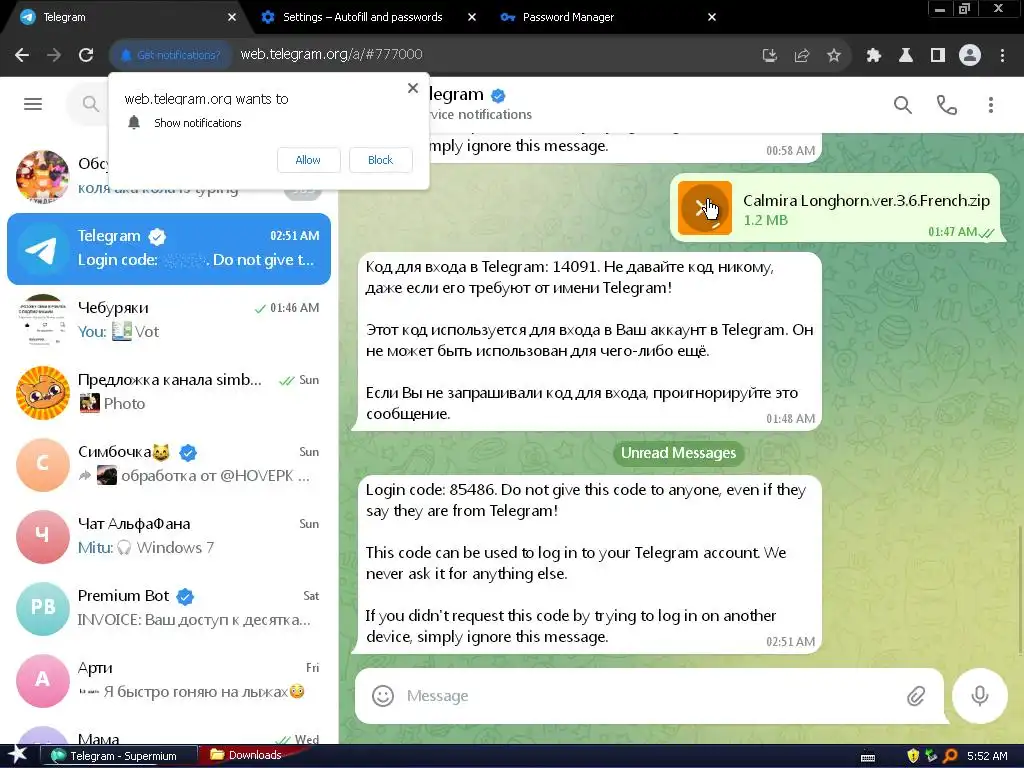Click the Get notifications chip in address bar
The width and height of the screenshot is (1024, 768).
pos(170,55)
